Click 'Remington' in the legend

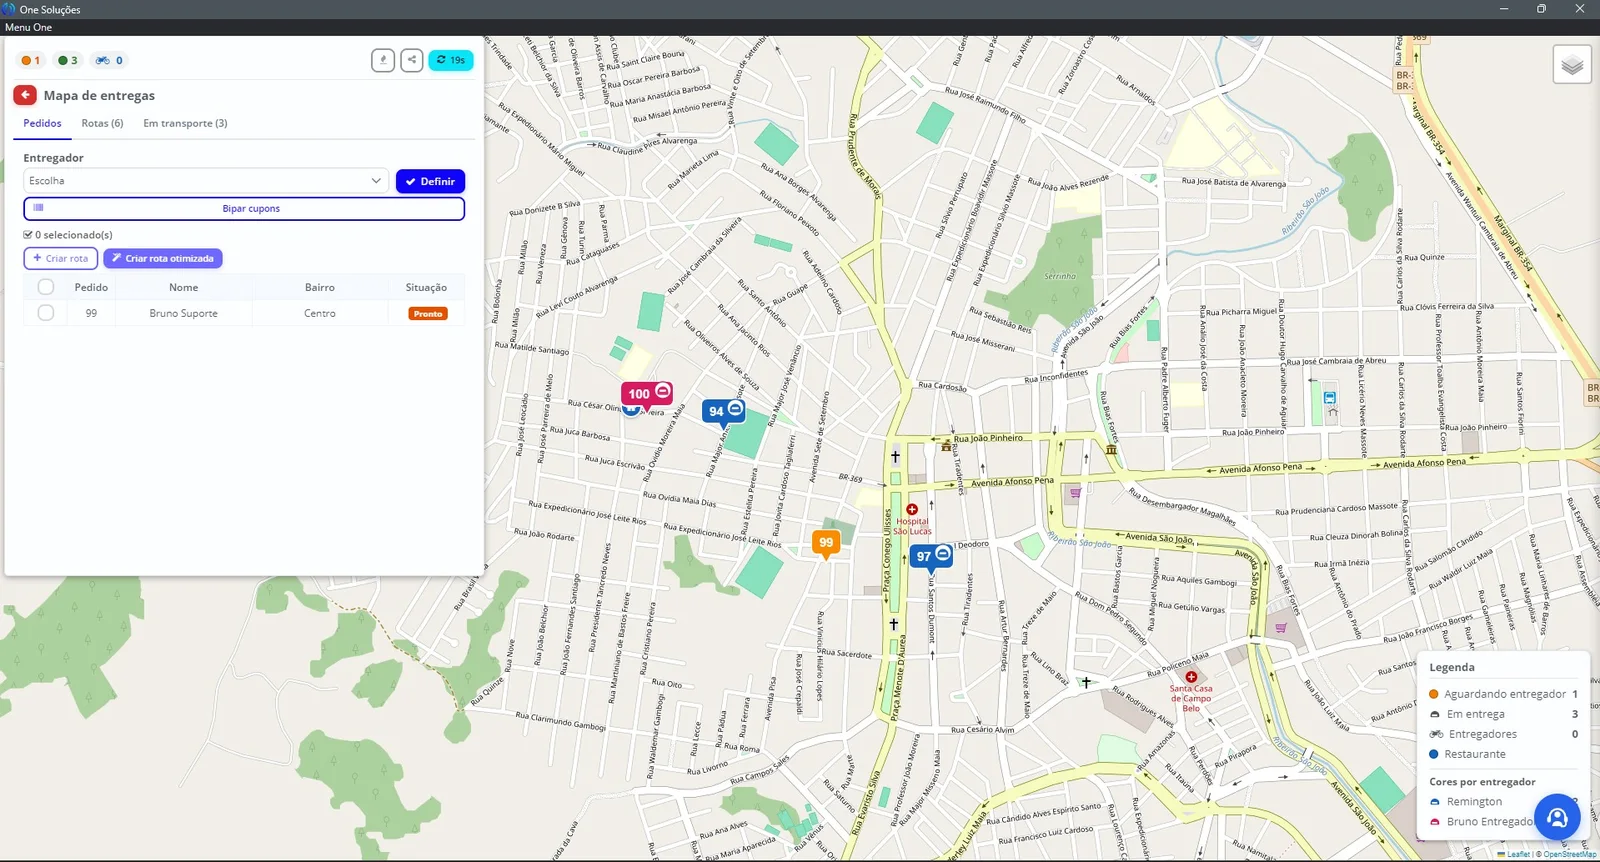pyautogui.click(x=1474, y=802)
